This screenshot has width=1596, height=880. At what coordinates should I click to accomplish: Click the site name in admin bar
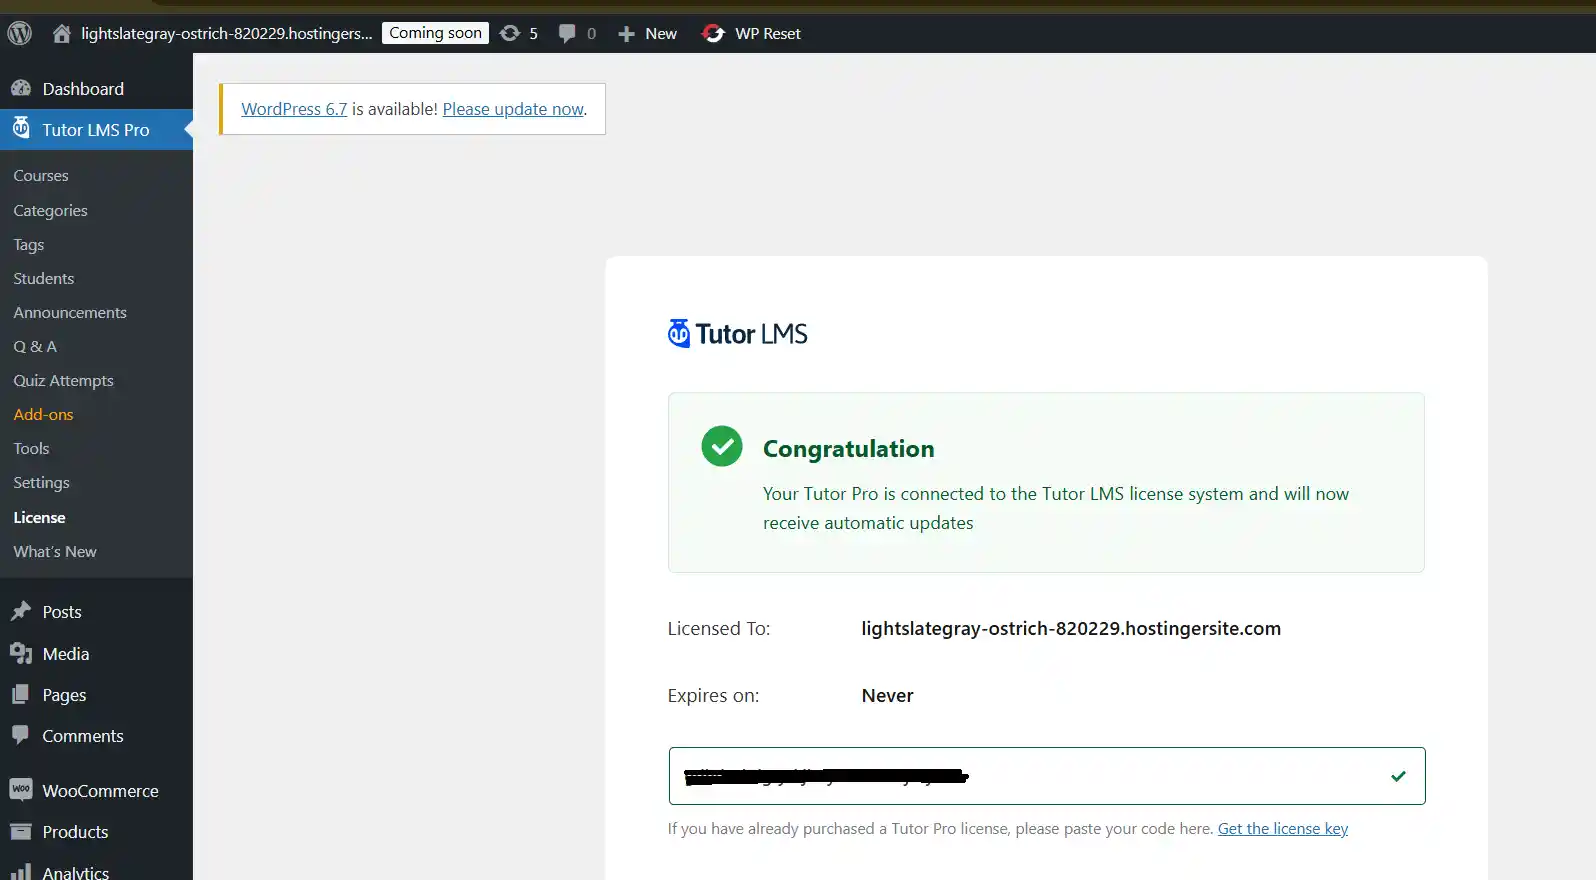(226, 33)
